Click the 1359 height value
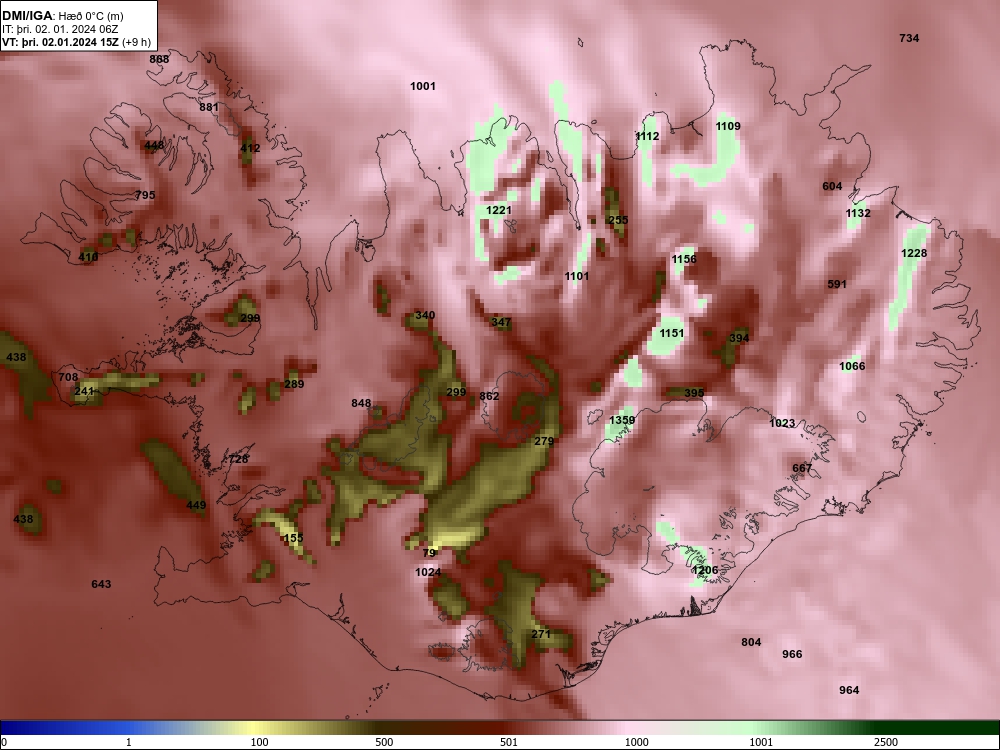The height and width of the screenshot is (750, 1000). tap(622, 420)
